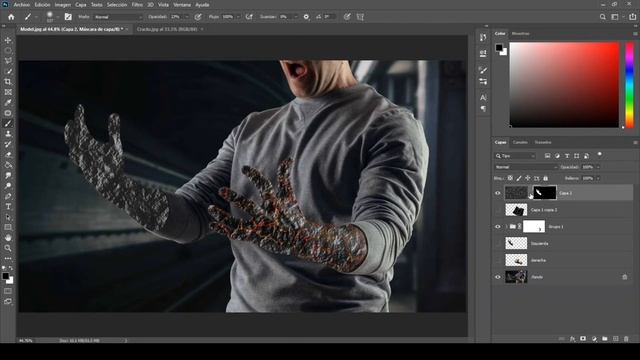The image size is (640, 360).
Task: Select the Eraser tool
Action: (x=8, y=155)
